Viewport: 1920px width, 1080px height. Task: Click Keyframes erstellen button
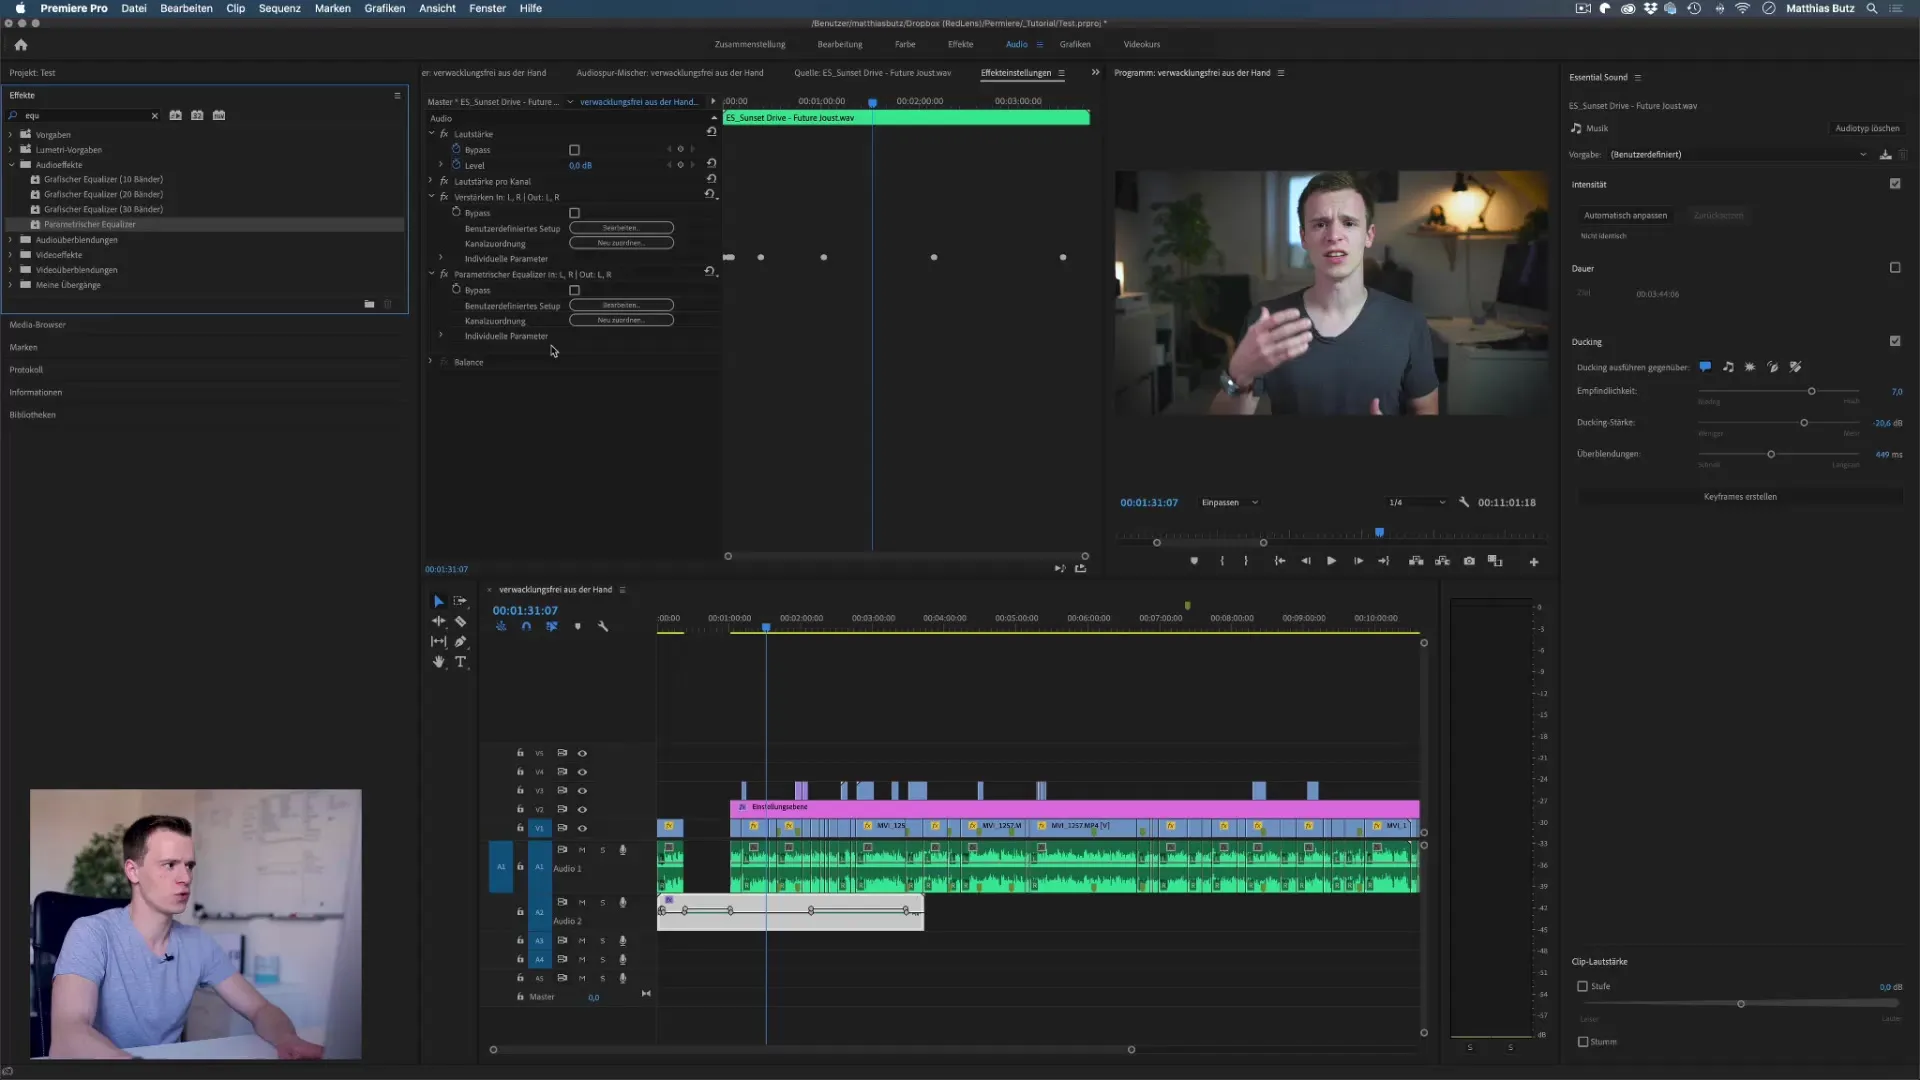(x=1740, y=497)
